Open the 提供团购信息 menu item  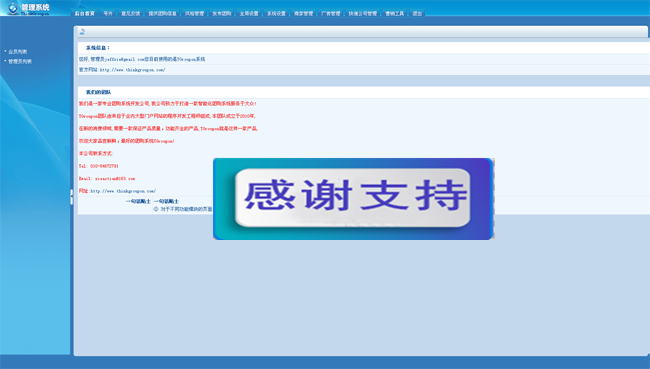point(162,14)
